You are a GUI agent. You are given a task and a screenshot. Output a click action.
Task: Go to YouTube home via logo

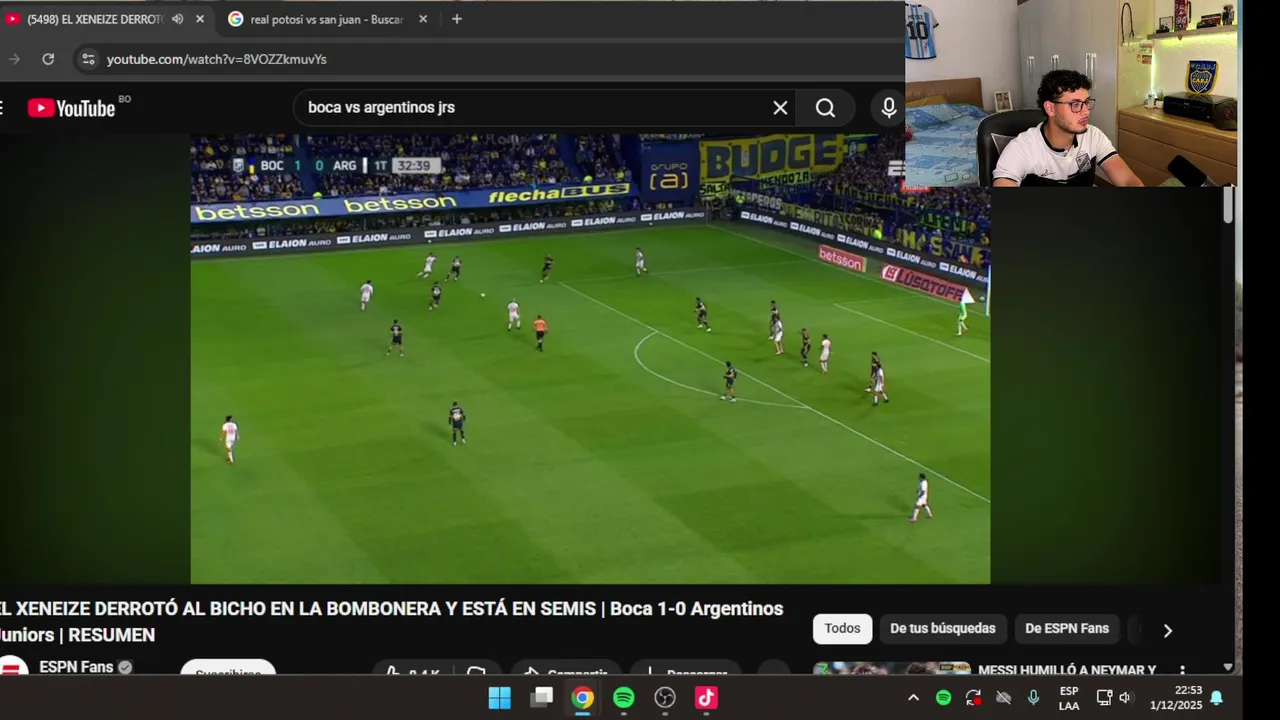71,108
